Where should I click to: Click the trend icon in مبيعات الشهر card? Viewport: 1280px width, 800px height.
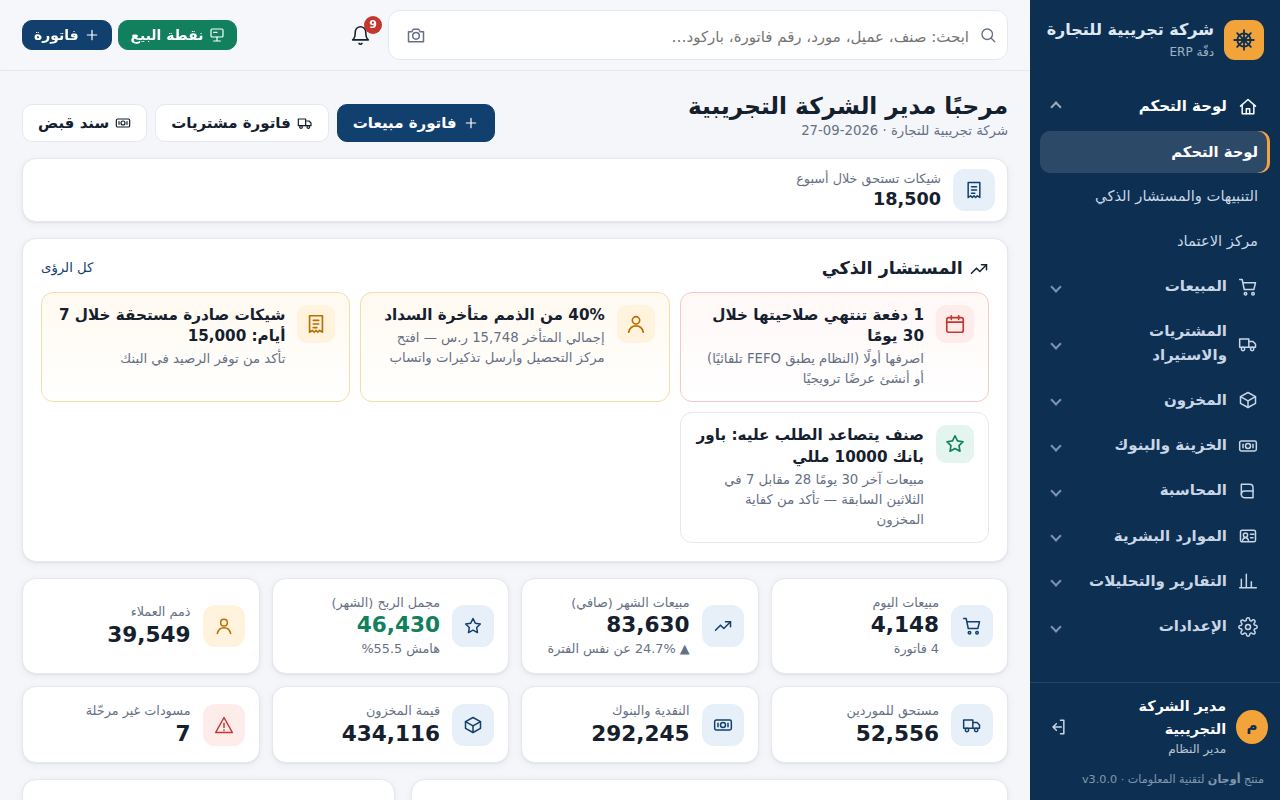click(x=723, y=626)
